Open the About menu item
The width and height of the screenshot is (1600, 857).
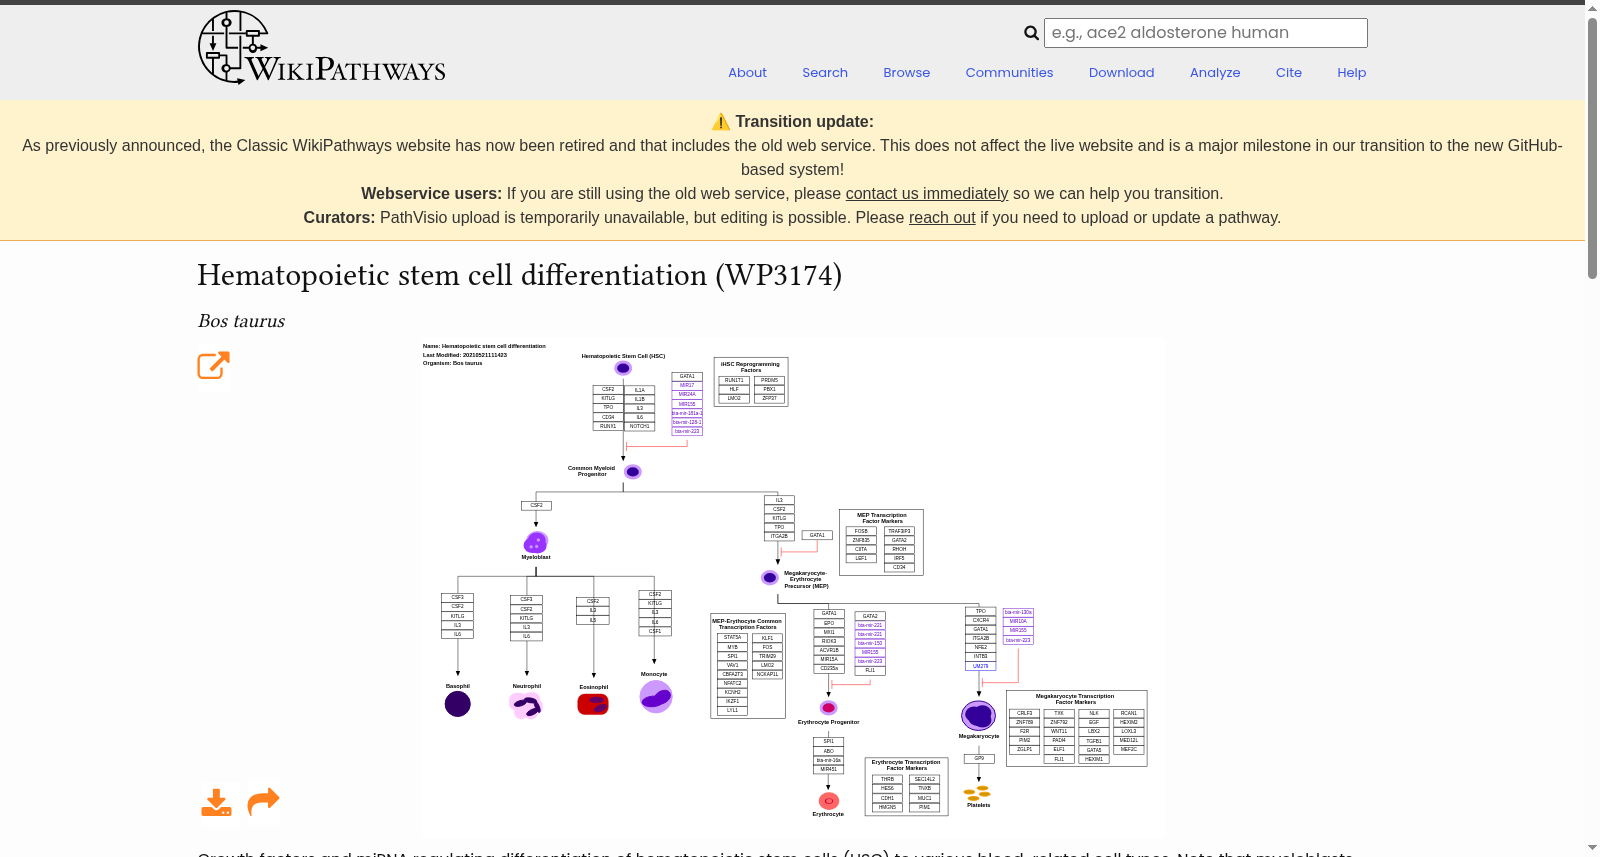(x=747, y=73)
